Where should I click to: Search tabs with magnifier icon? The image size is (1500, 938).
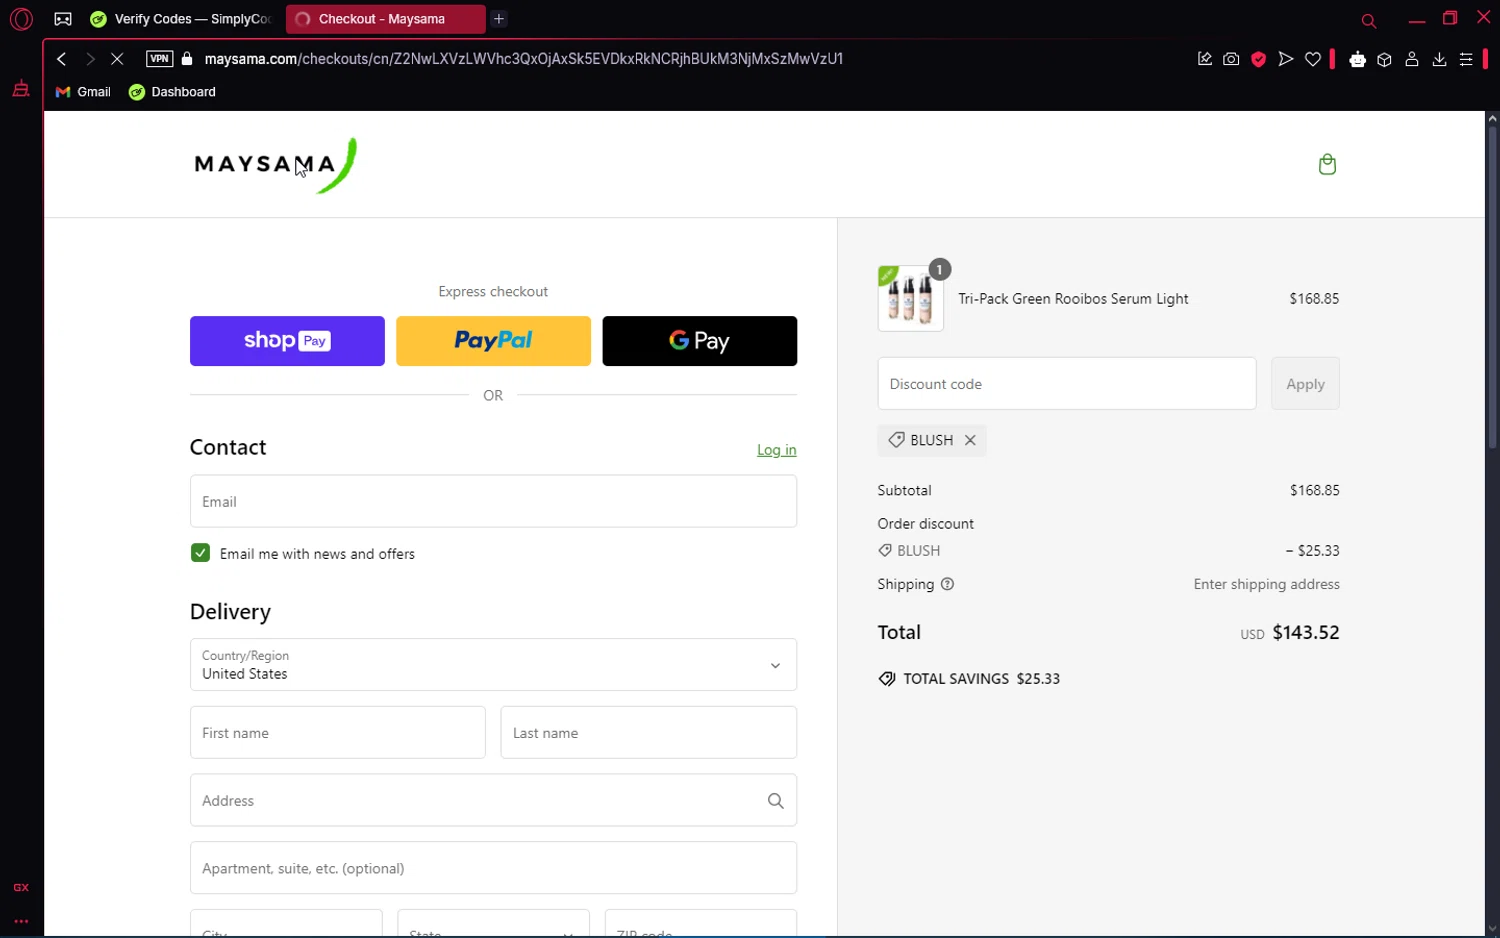(x=1369, y=20)
